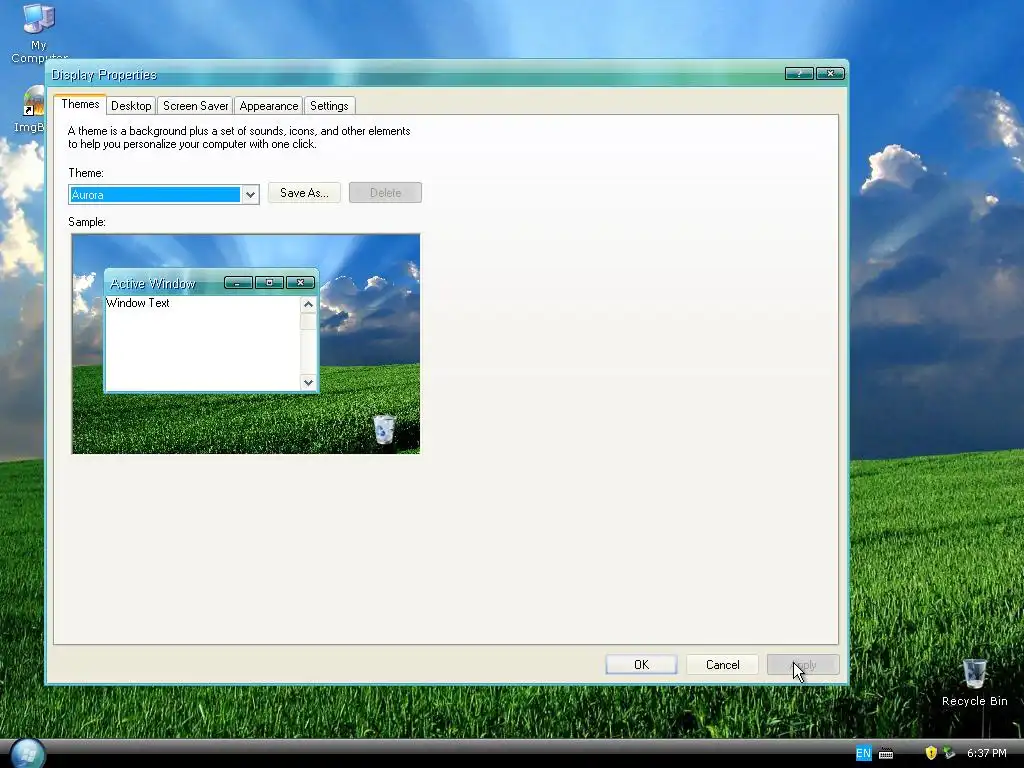Click the Apply button

(803, 665)
